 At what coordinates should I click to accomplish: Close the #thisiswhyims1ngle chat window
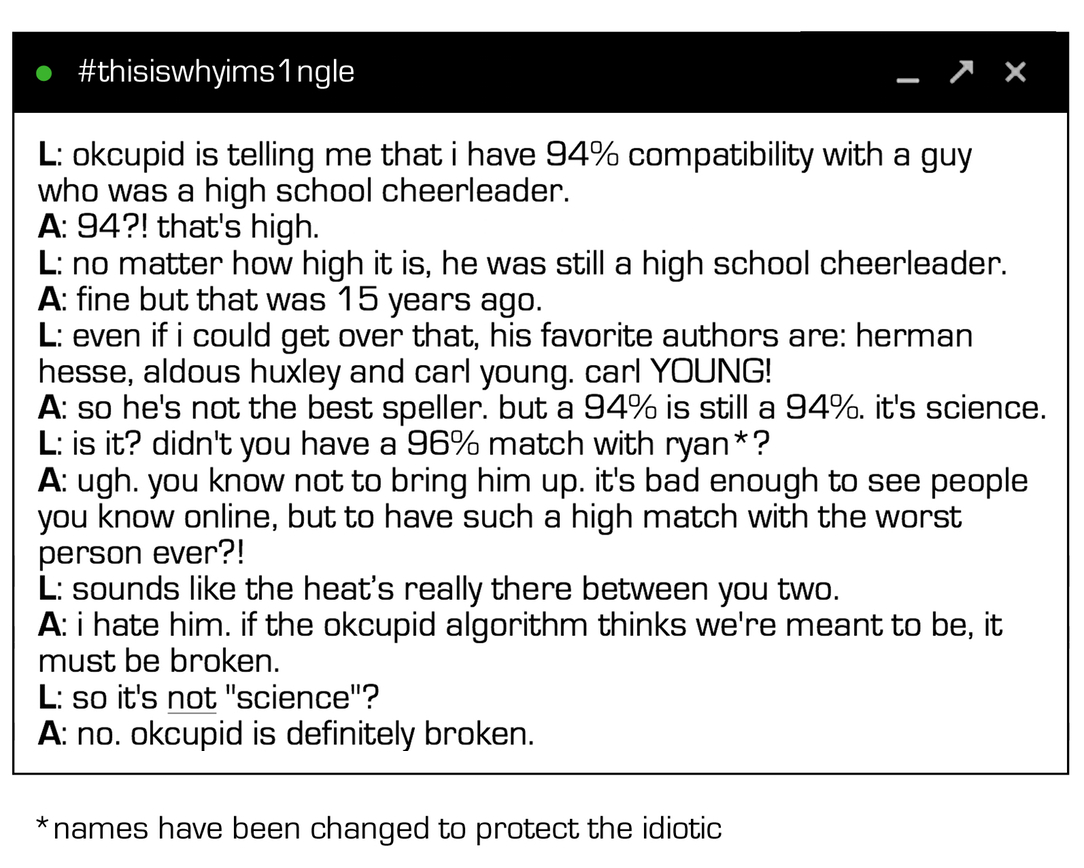(1015, 72)
